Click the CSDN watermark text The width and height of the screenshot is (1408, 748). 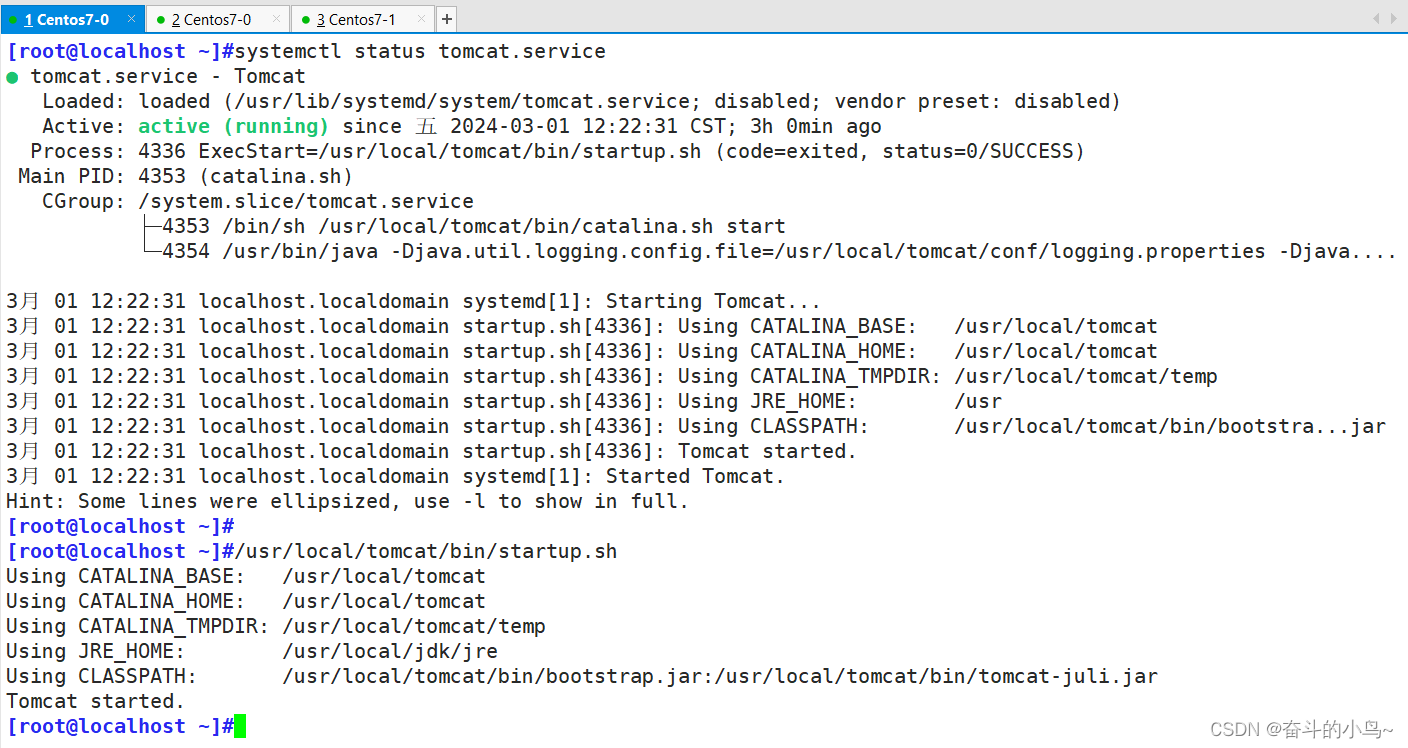coord(1301,729)
